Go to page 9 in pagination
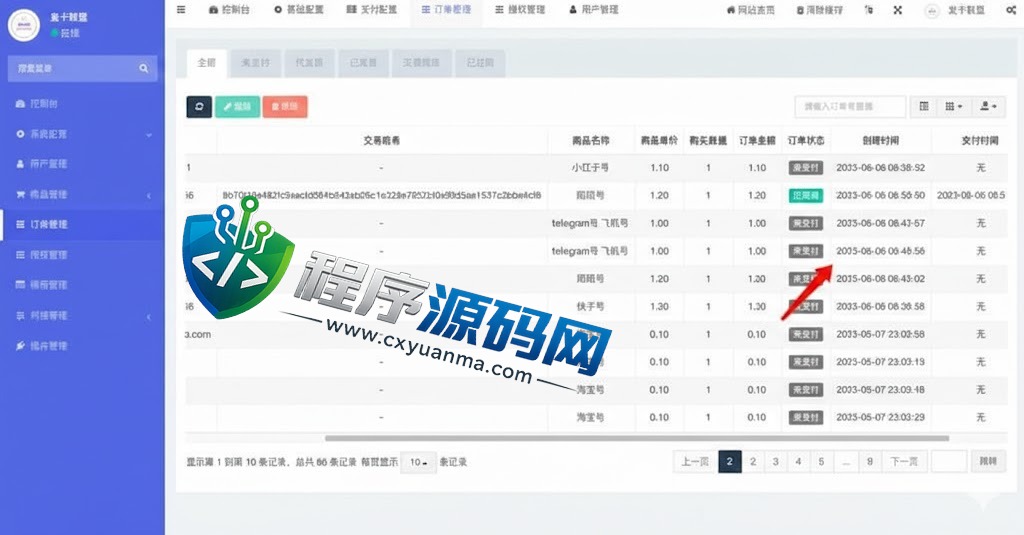The height and width of the screenshot is (535, 1024). point(870,462)
